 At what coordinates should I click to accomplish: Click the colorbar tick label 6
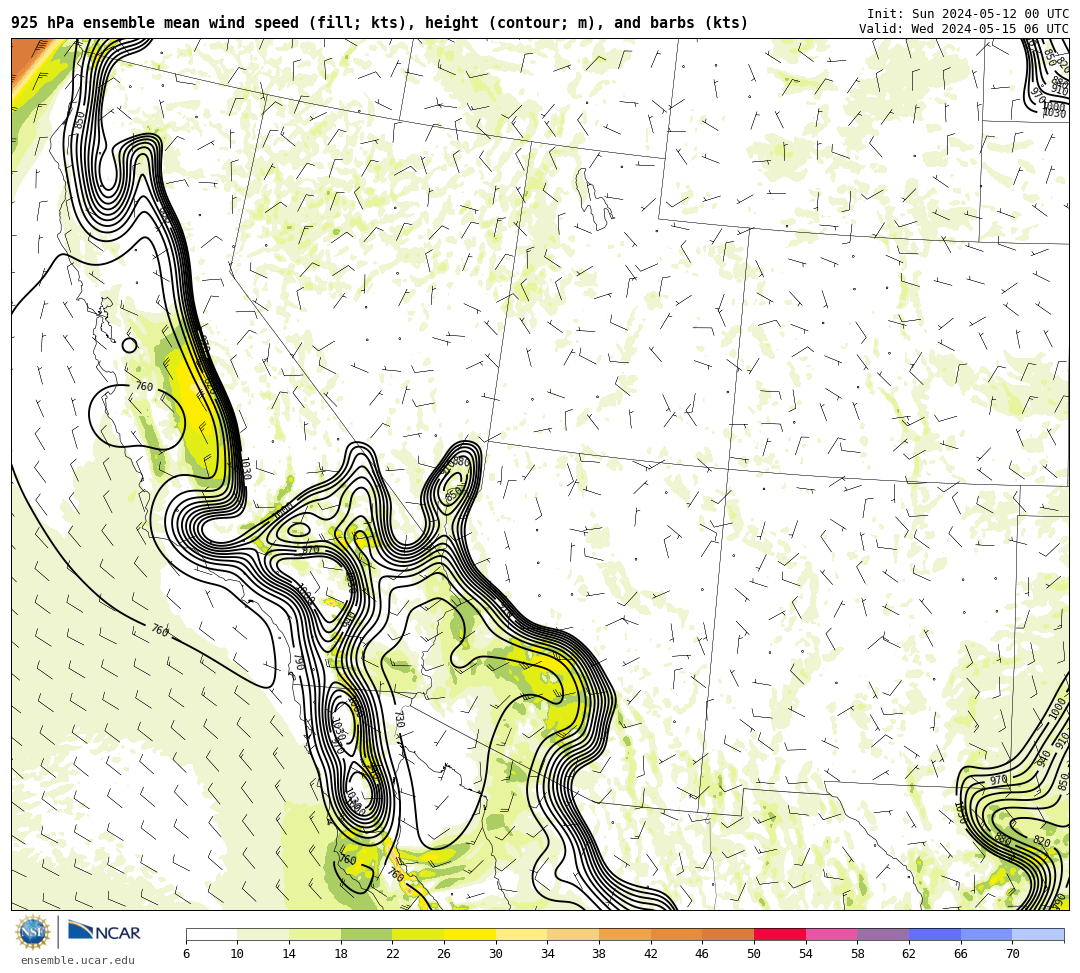[x=186, y=954]
